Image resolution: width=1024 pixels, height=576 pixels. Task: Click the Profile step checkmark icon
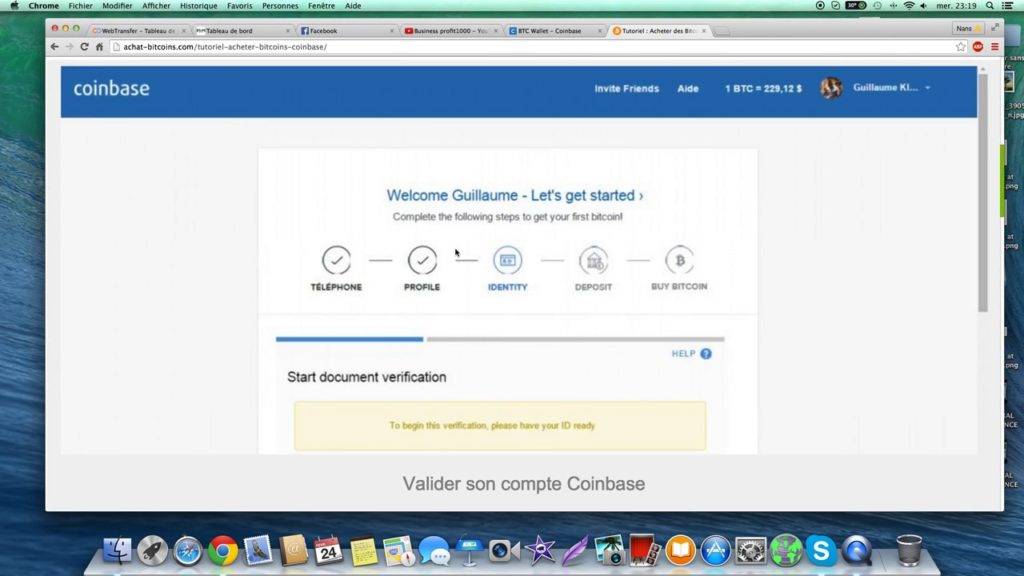coord(423,261)
